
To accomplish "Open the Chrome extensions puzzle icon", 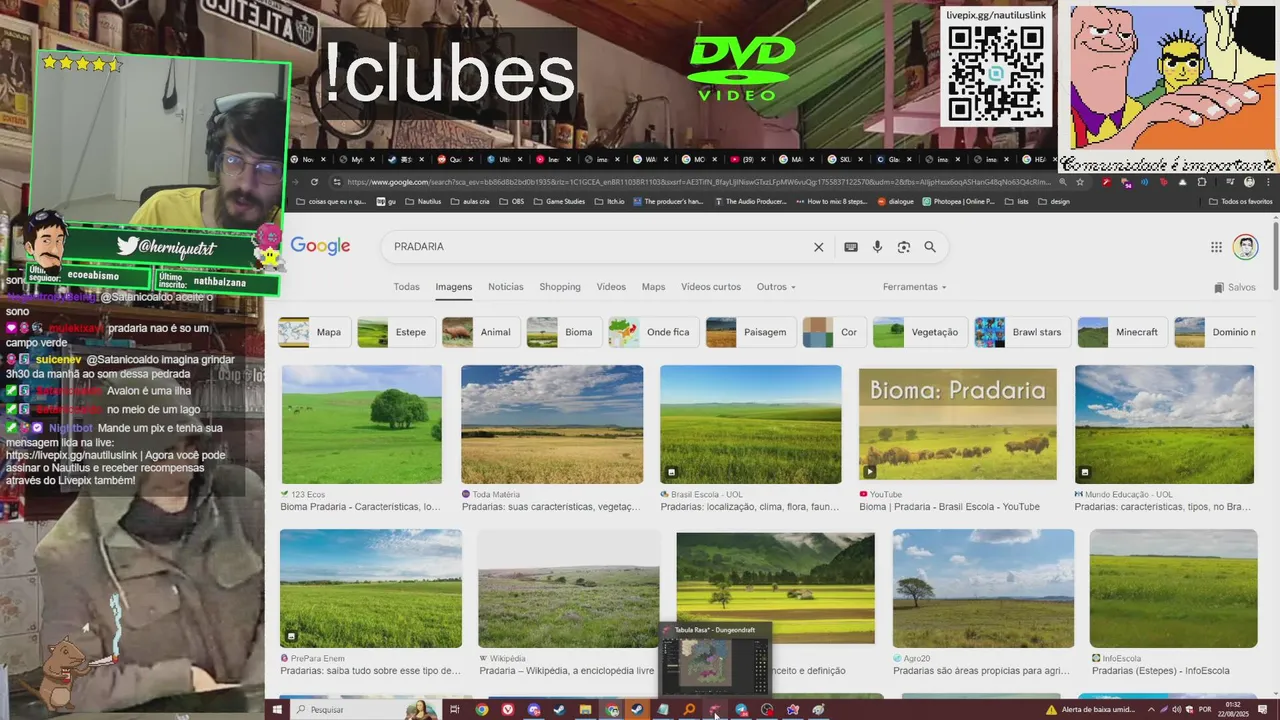I will (1202, 182).
